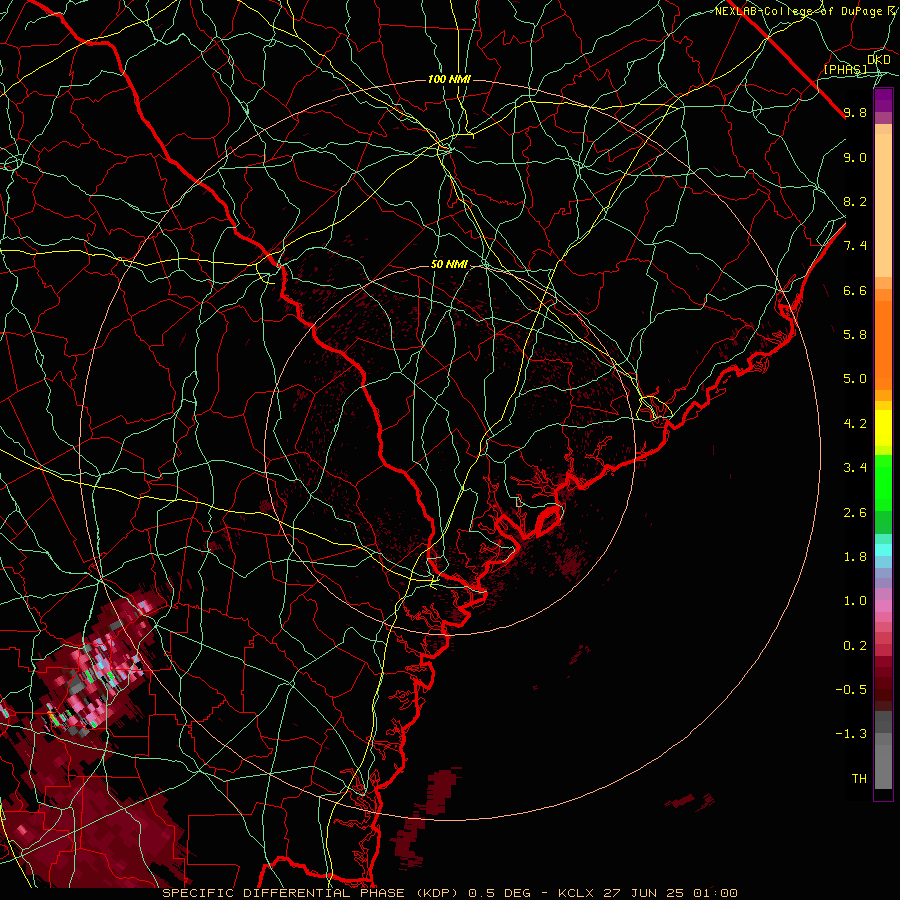Click the 50 NMI range ring label

coord(449,265)
